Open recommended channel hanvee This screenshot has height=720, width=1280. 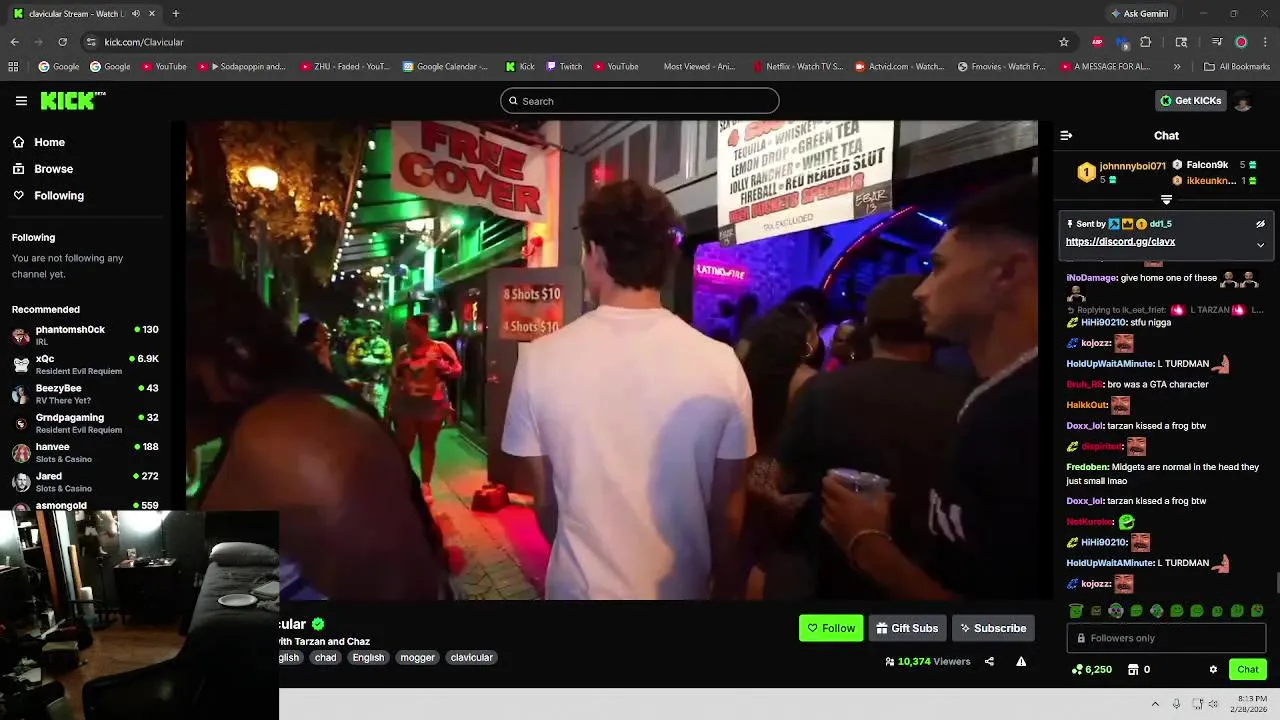(x=85, y=452)
